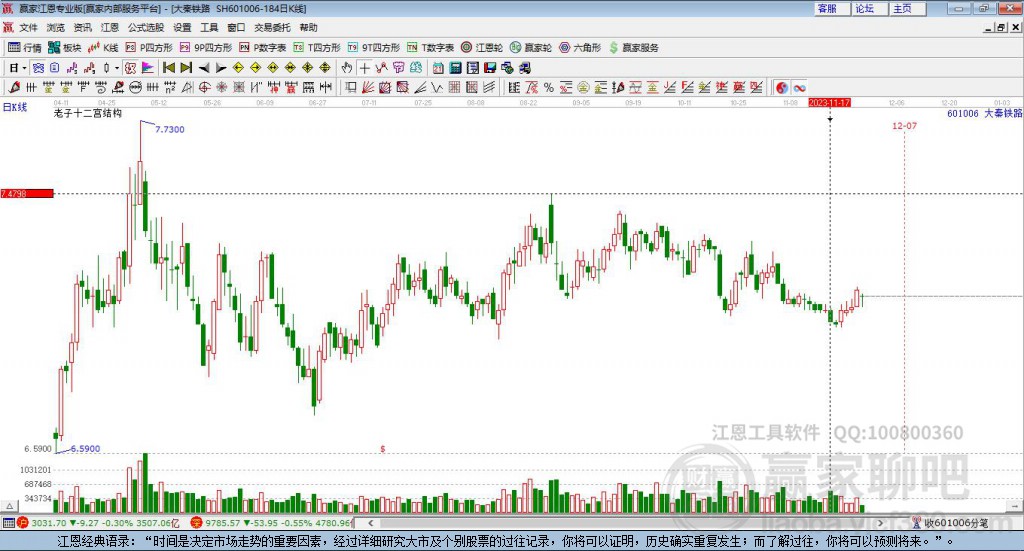Click the status bar table grid icon

[x=8, y=523]
